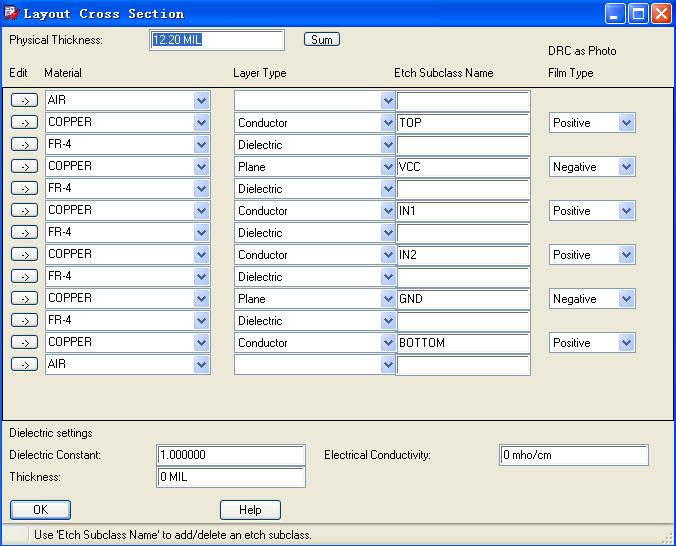676x546 pixels.
Task: Open Film Type dropdown for TOP layer
Action: [626, 123]
